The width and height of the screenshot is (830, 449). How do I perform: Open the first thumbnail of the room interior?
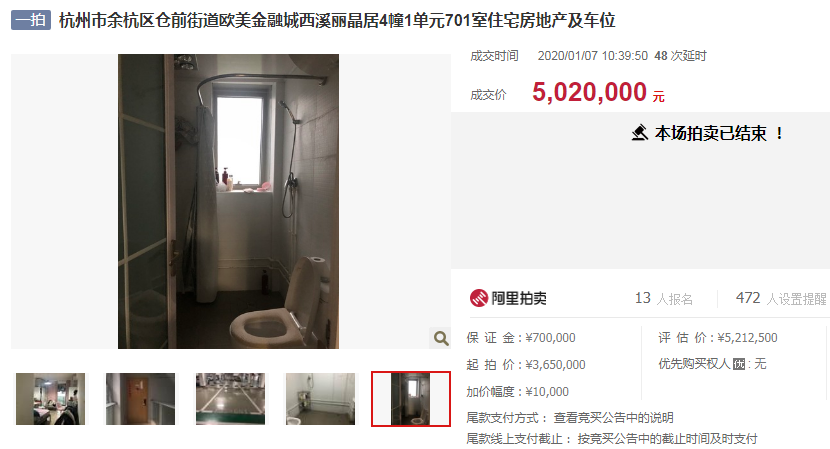50,399
